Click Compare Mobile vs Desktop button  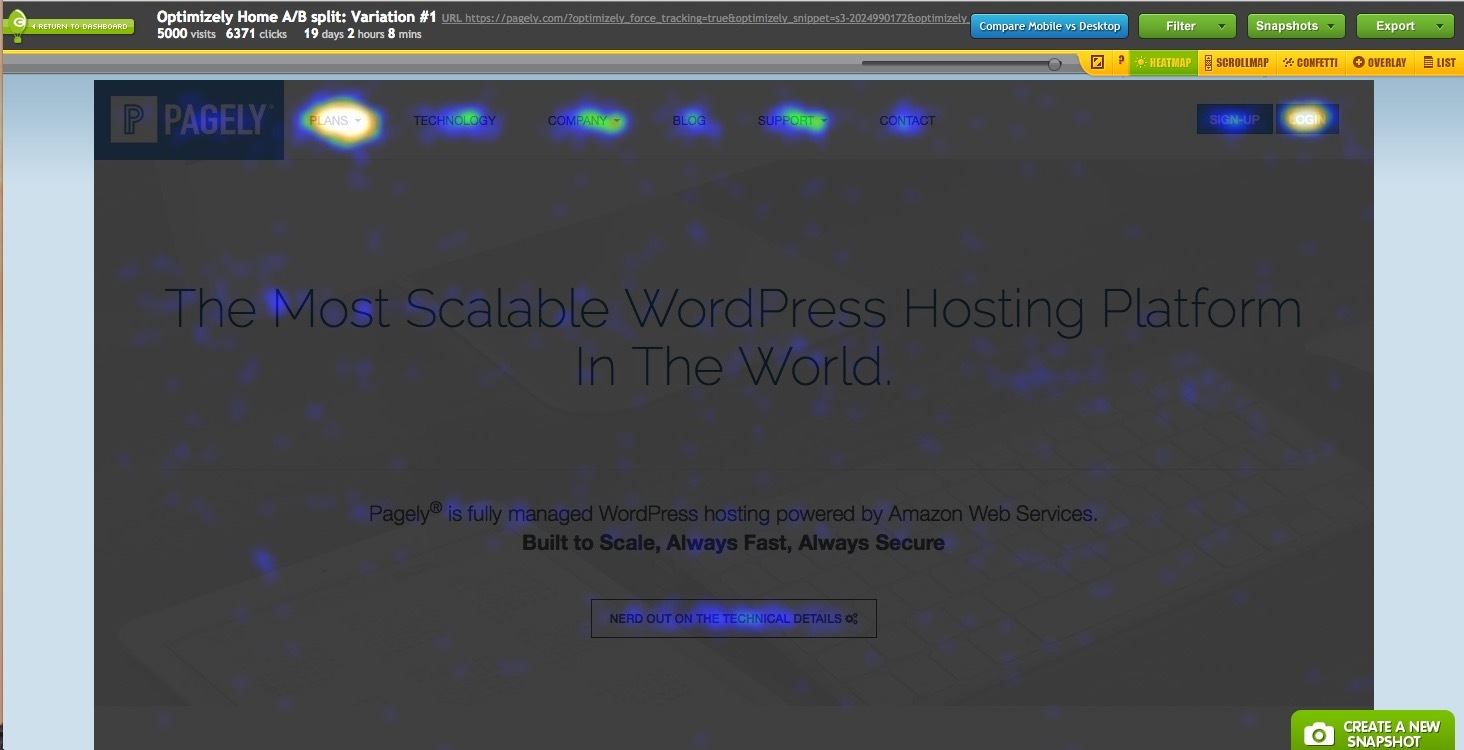(x=1049, y=26)
